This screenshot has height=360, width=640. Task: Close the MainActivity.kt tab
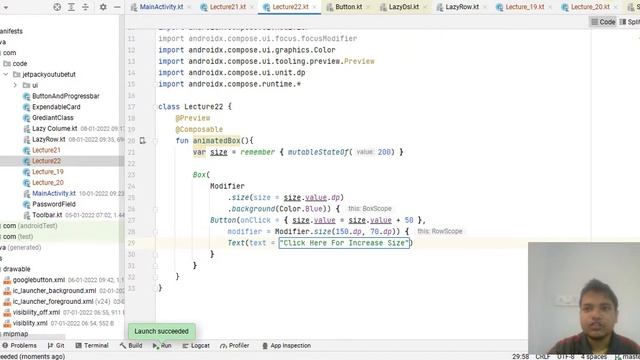point(189,7)
